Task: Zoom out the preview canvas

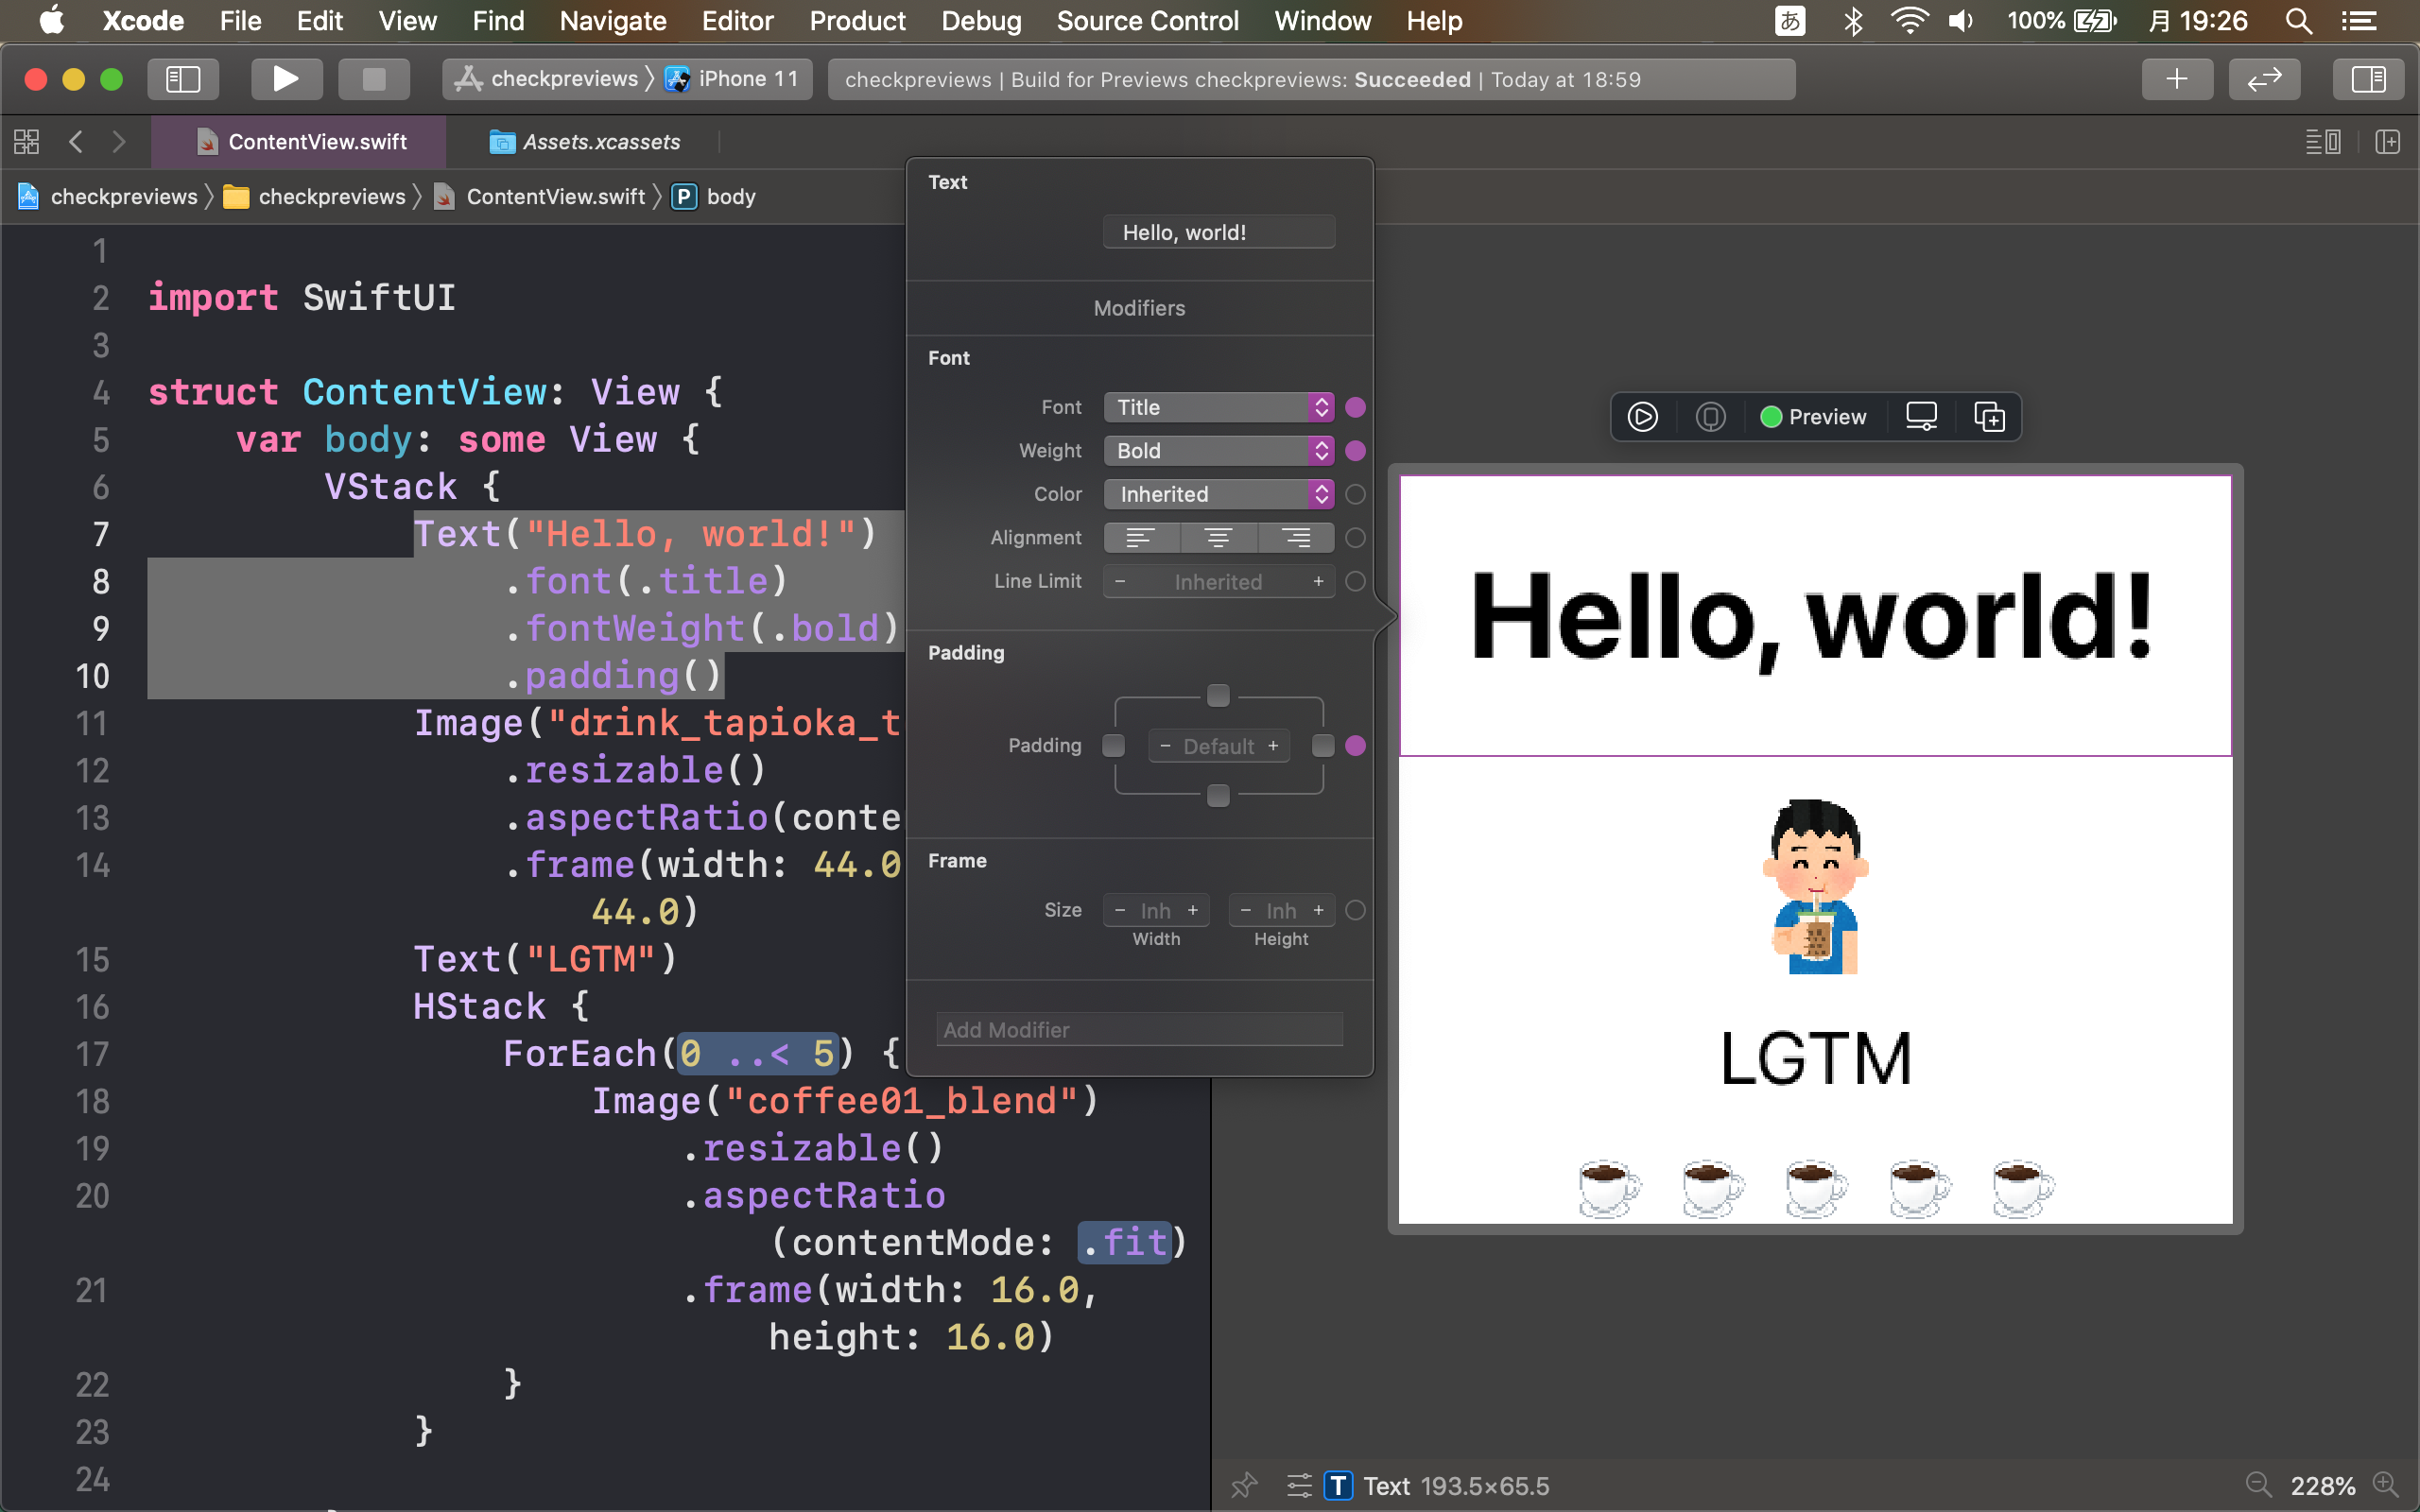Action: (2258, 1485)
